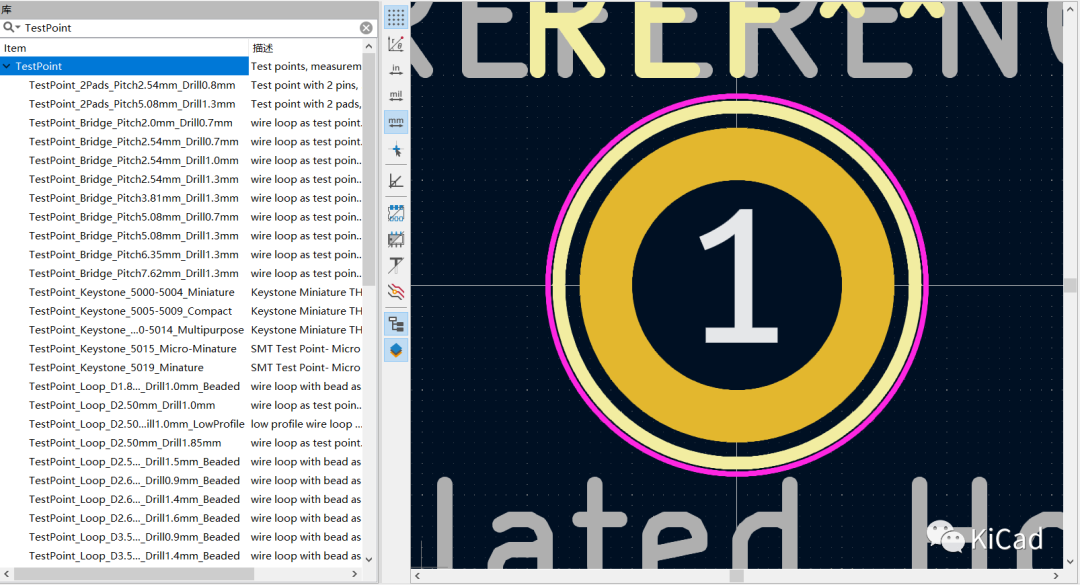Click 'Test points, measurem' description cell
Image resolution: width=1080 pixels, height=585 pixels.
pyautogui.click(x=306, y=66)
